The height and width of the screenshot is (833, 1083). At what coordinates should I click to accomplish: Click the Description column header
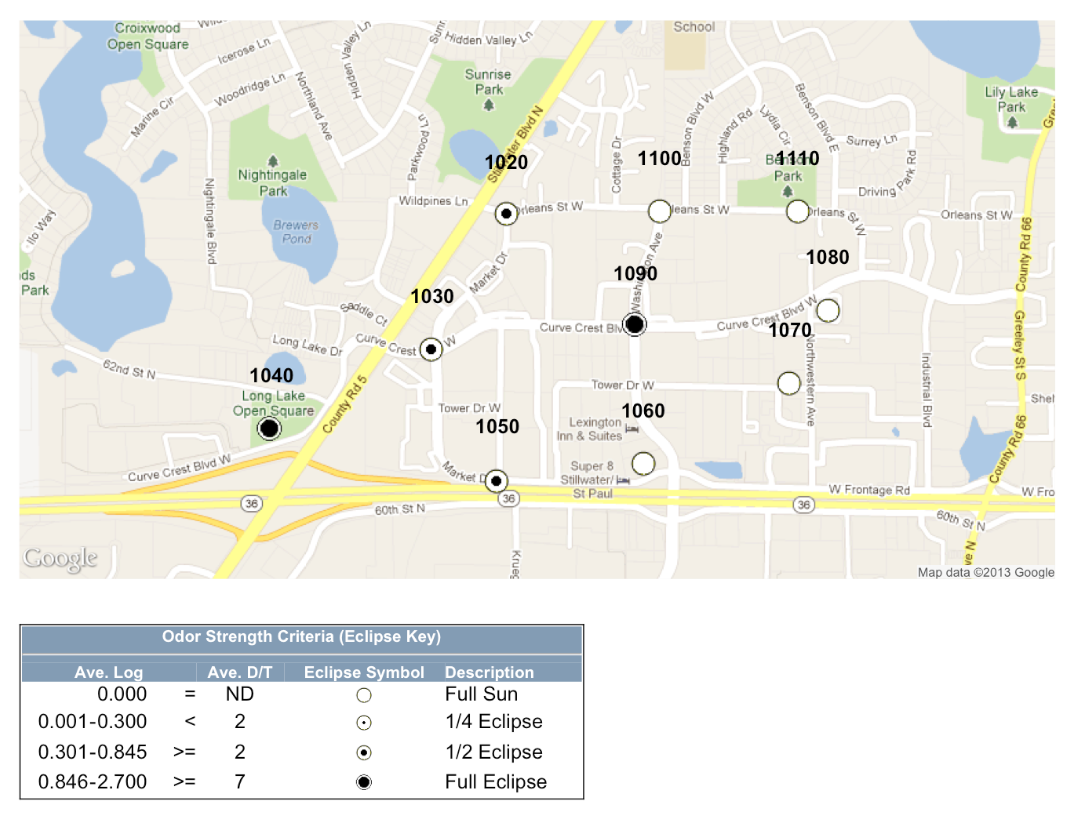pyautogui.click(x=489, y=673)
